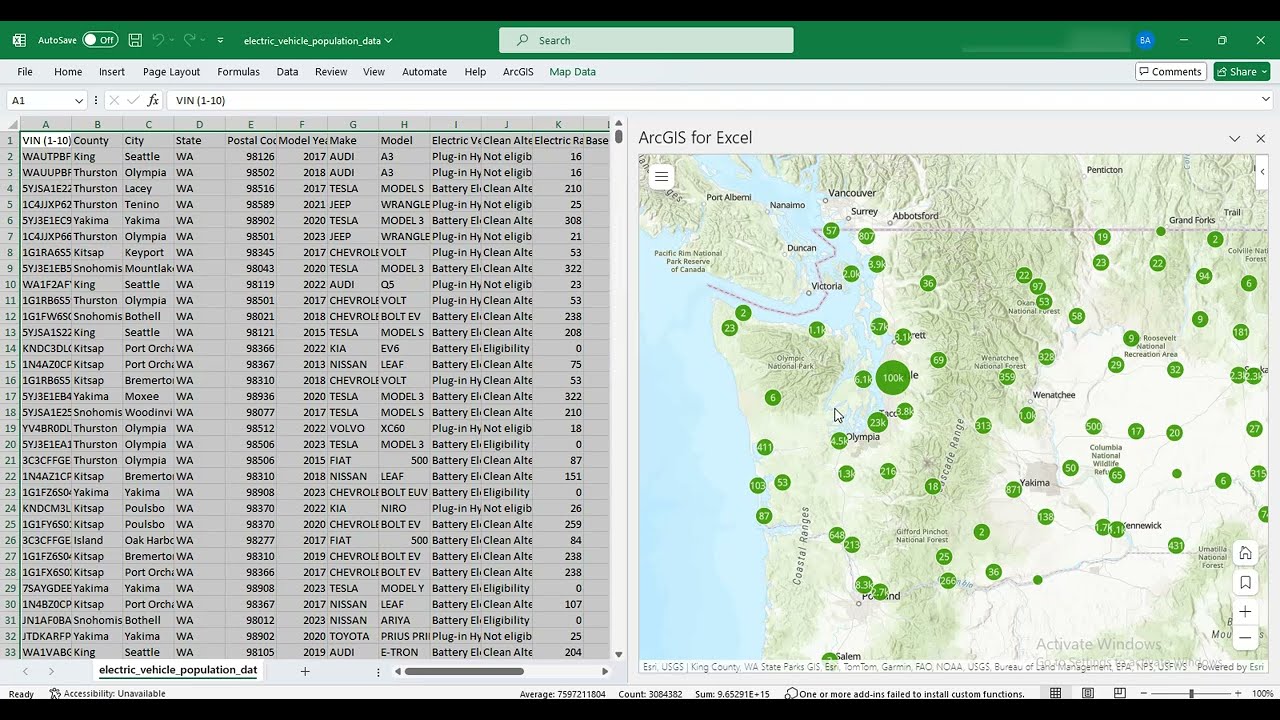This screenshot has width=1280, height=720.
Task: Expand the formula bar
Action: (x=1265, y=99)
